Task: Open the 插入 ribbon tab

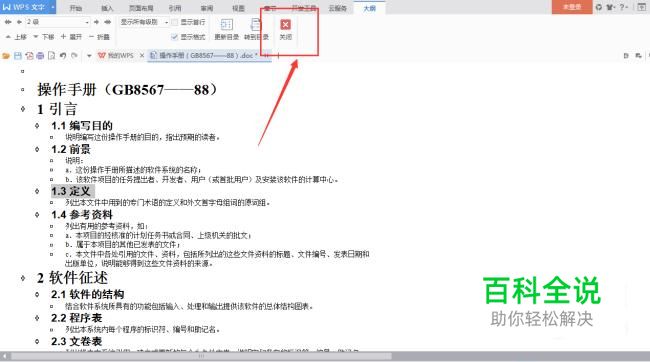Action: coord(107,8)
